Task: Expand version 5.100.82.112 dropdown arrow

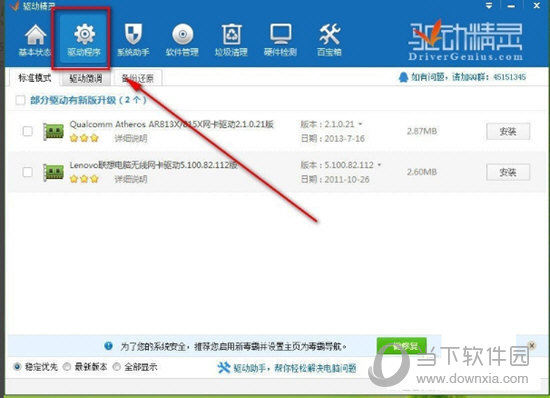Action: (x=380, y=165)
